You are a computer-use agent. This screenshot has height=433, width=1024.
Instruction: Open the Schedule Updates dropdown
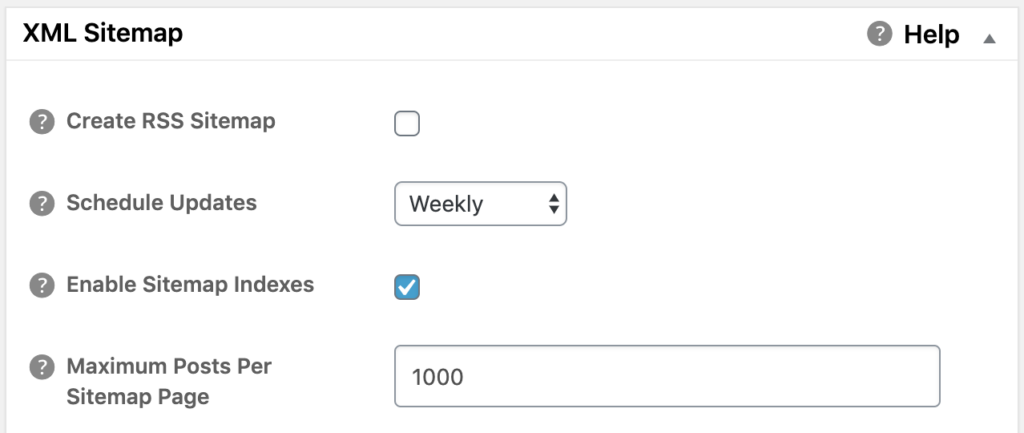(x=481, y=204)
